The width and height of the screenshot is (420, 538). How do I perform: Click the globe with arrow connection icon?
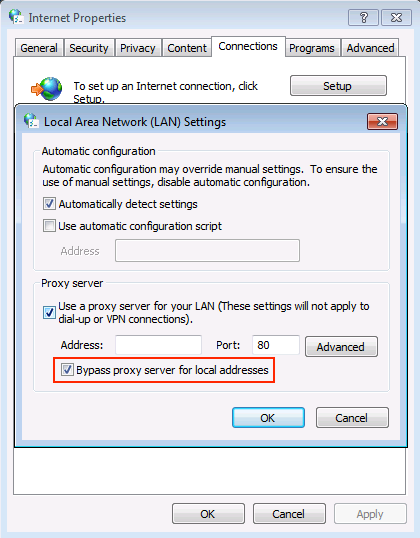47,89
